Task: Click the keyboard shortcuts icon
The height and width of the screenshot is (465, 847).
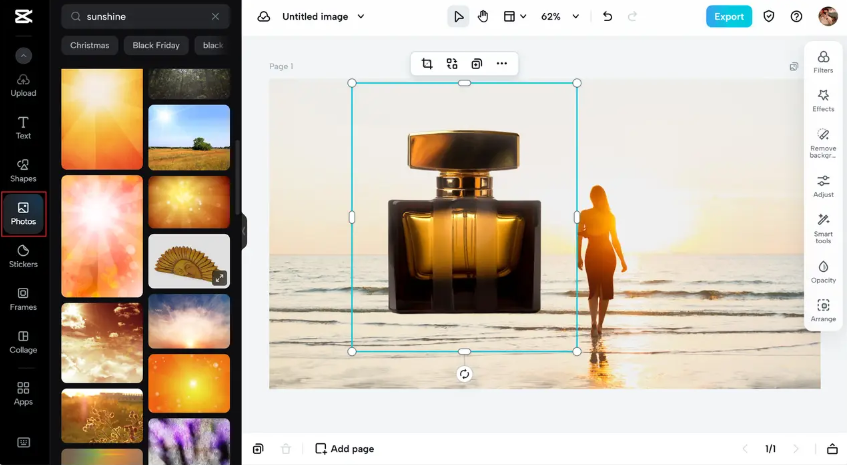Action: coord(23,442)
